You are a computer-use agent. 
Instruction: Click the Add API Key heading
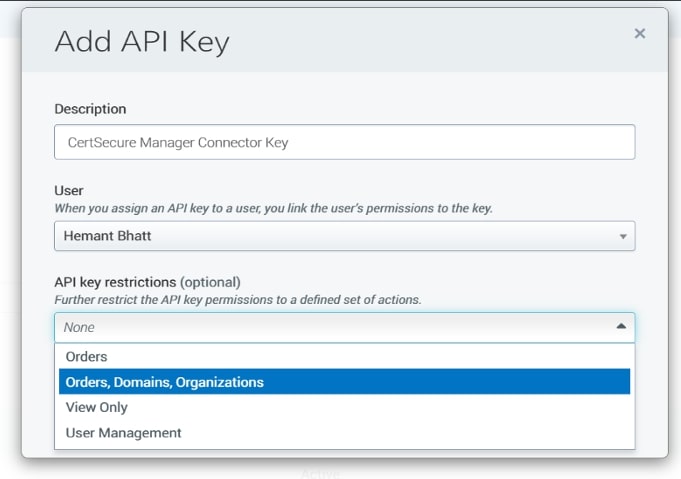(141, 41)
